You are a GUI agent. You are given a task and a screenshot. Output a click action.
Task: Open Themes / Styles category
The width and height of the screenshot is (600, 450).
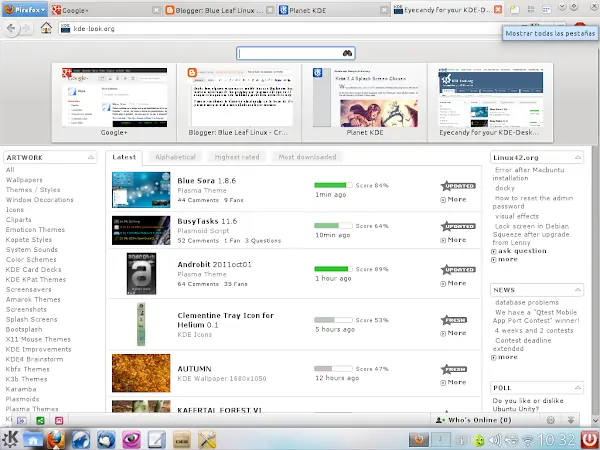pos(33,190)
